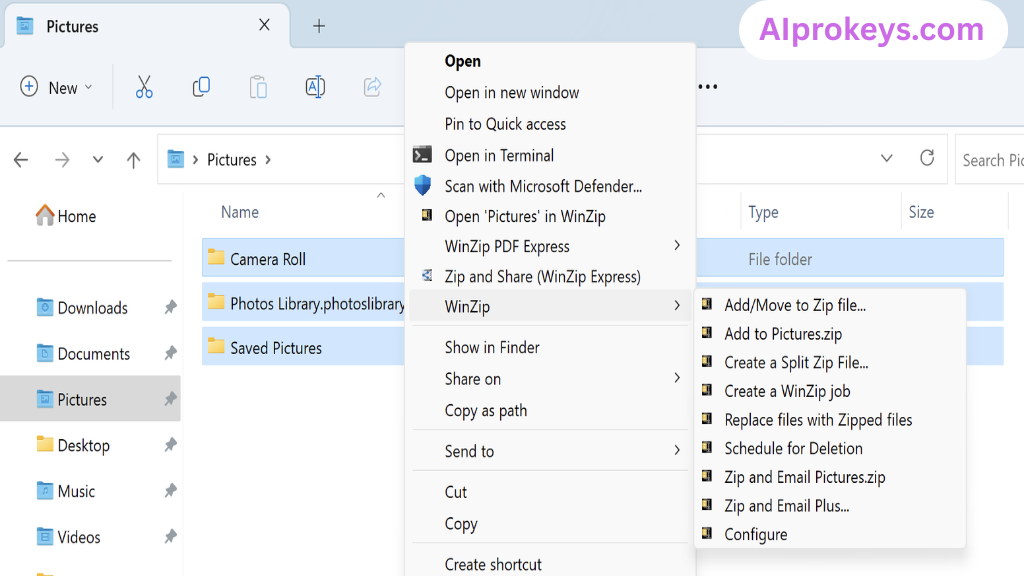The image size is (1024, 576).
Task: Click the pin icon beside Desktop
Action: pos(170,445)
